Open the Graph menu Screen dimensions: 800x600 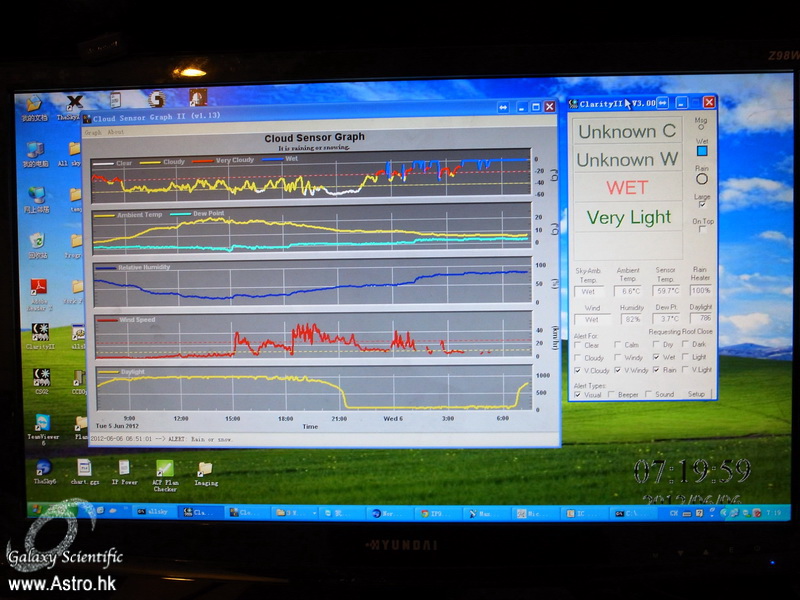tap(93, 131)
